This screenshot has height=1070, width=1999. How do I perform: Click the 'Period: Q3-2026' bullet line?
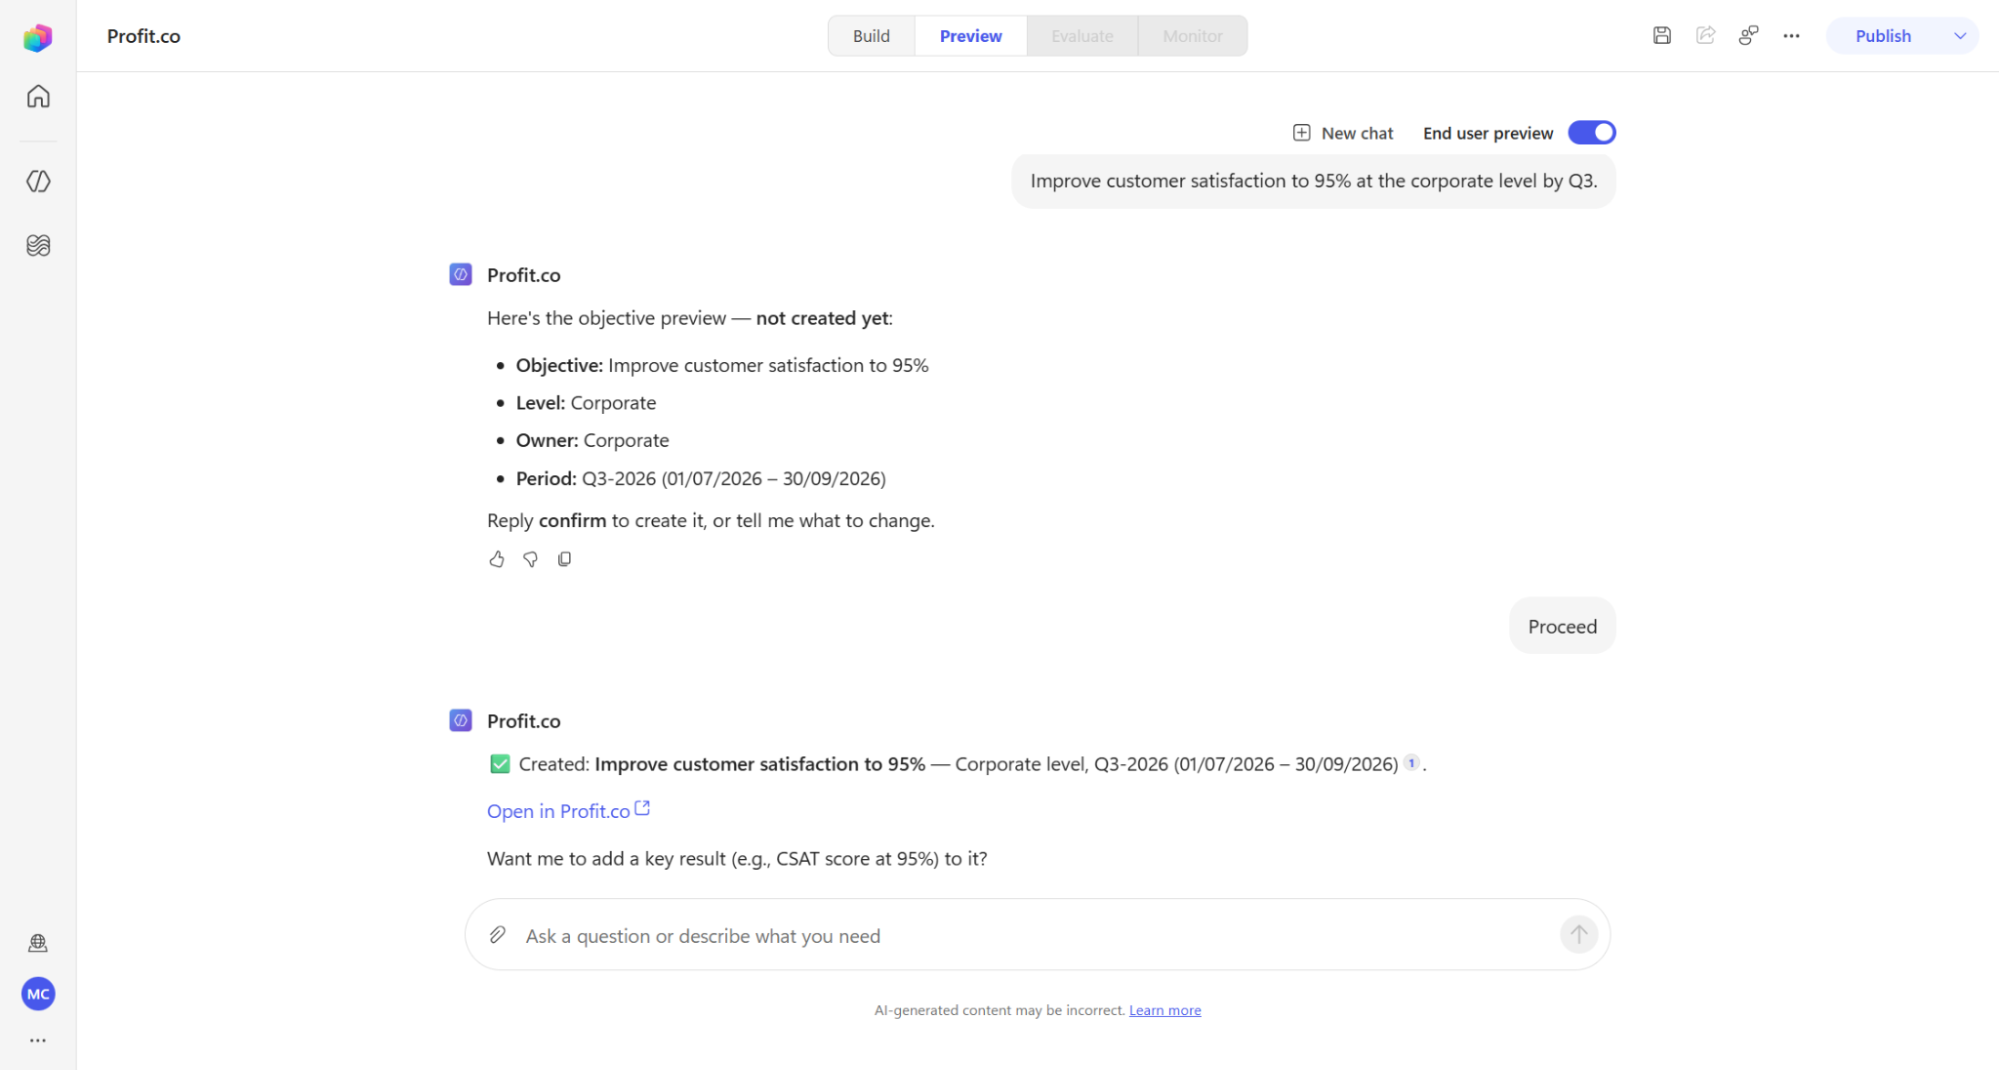701,478
